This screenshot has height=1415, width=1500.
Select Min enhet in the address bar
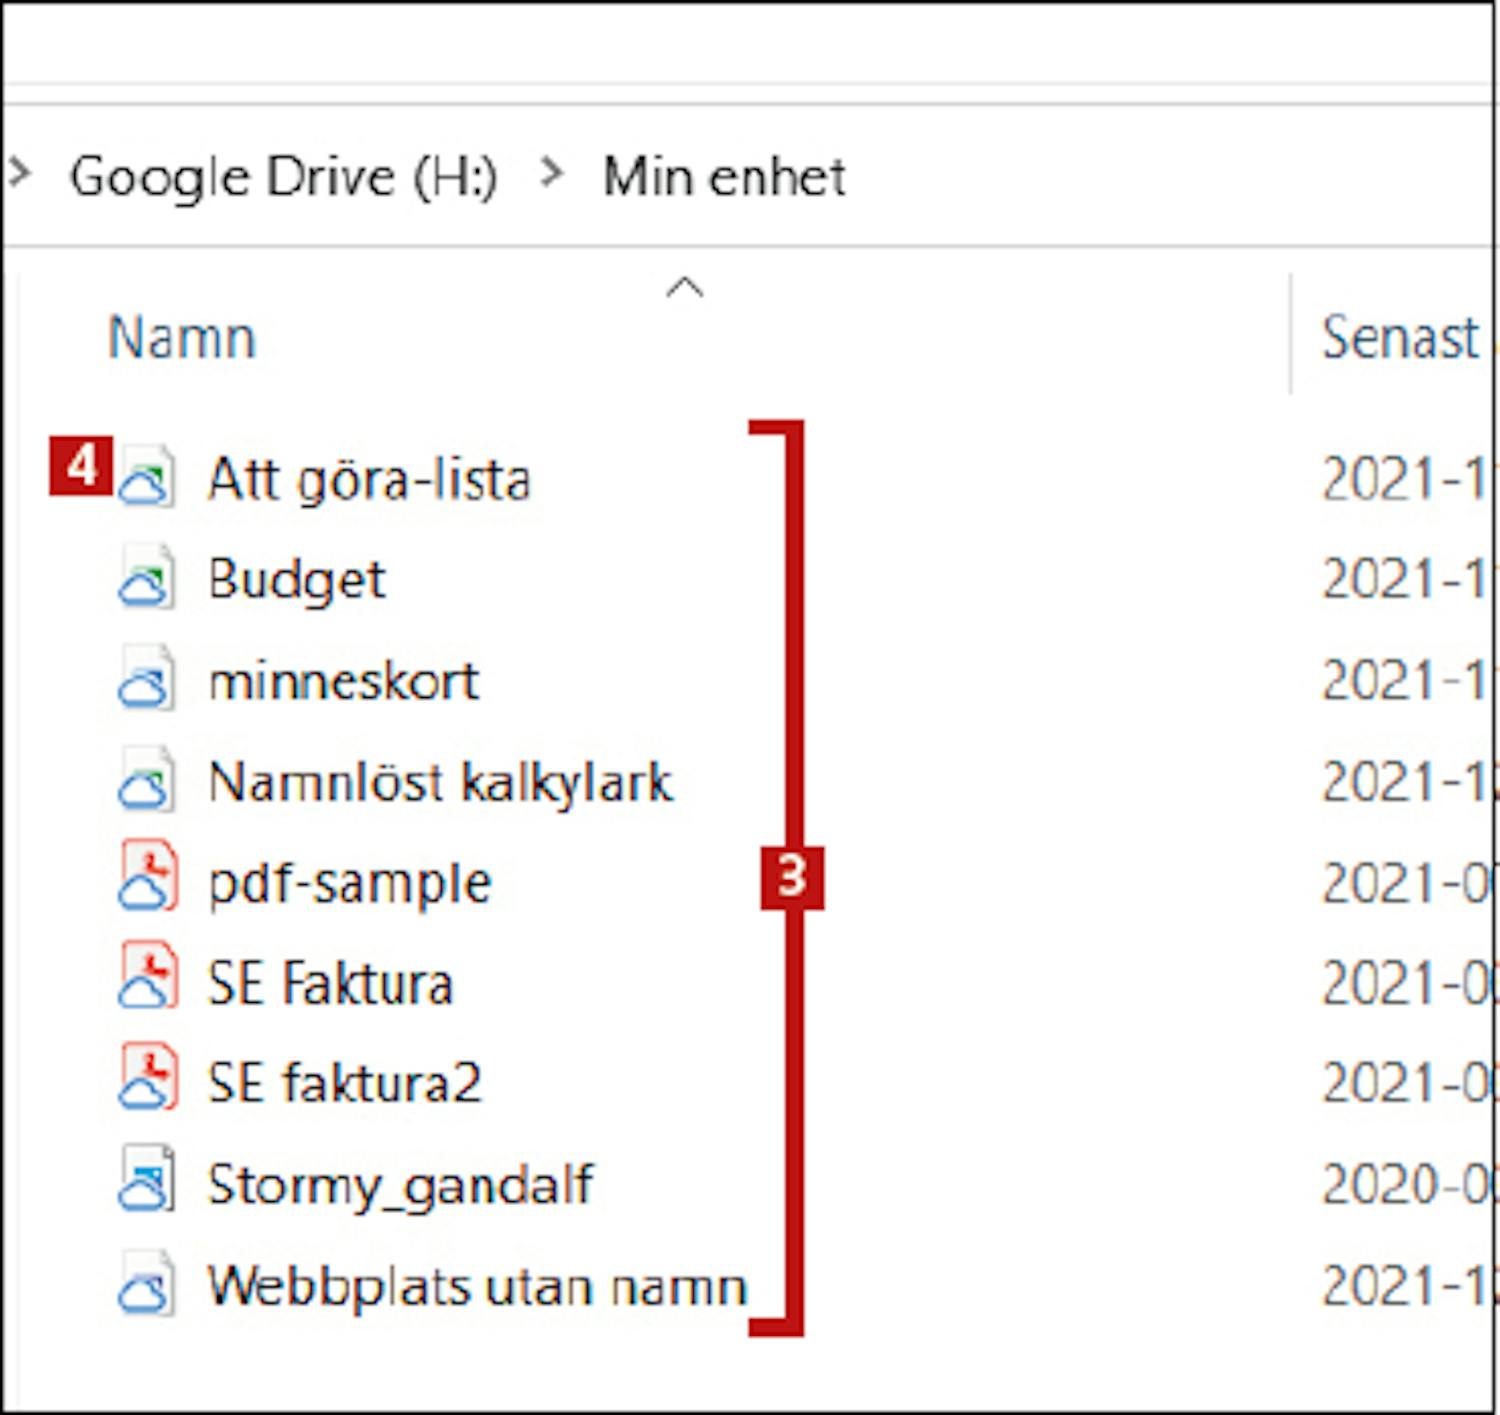point(724,177)
